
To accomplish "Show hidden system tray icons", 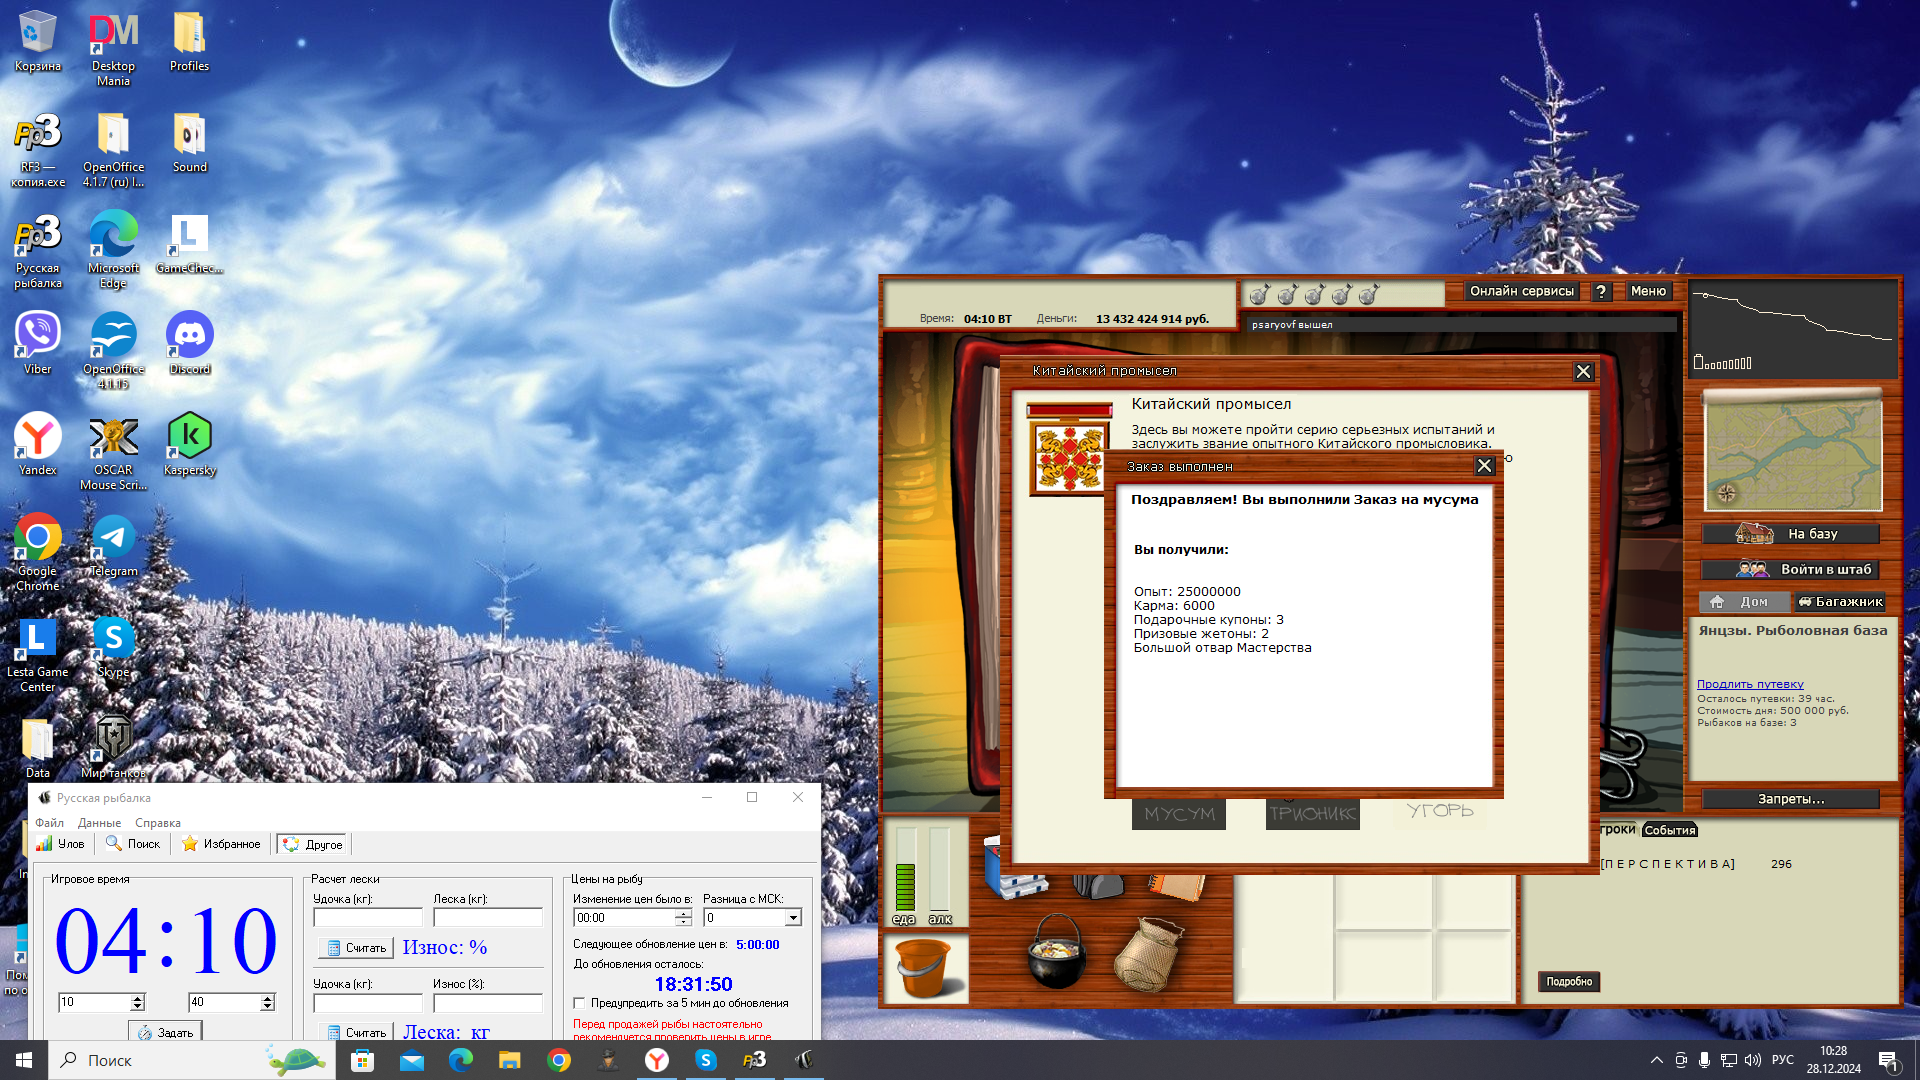I will click(x=1656, y=1060).
